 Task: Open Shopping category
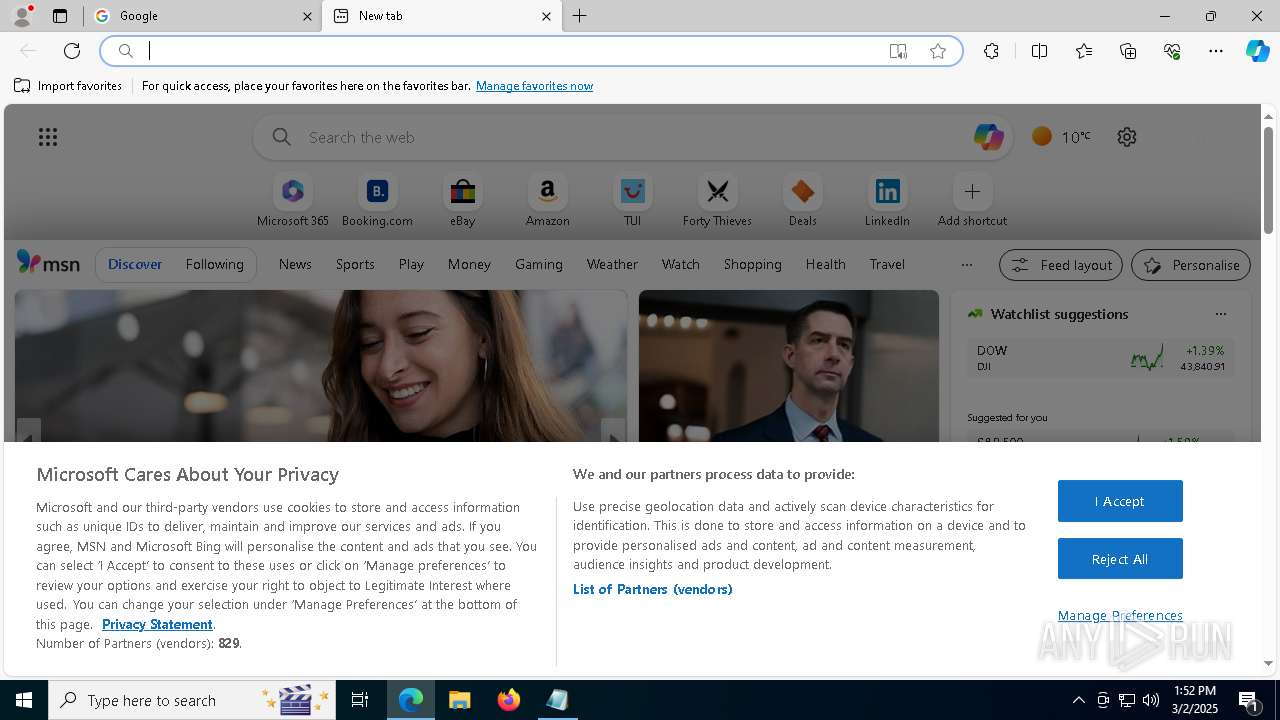pos(752,264)
